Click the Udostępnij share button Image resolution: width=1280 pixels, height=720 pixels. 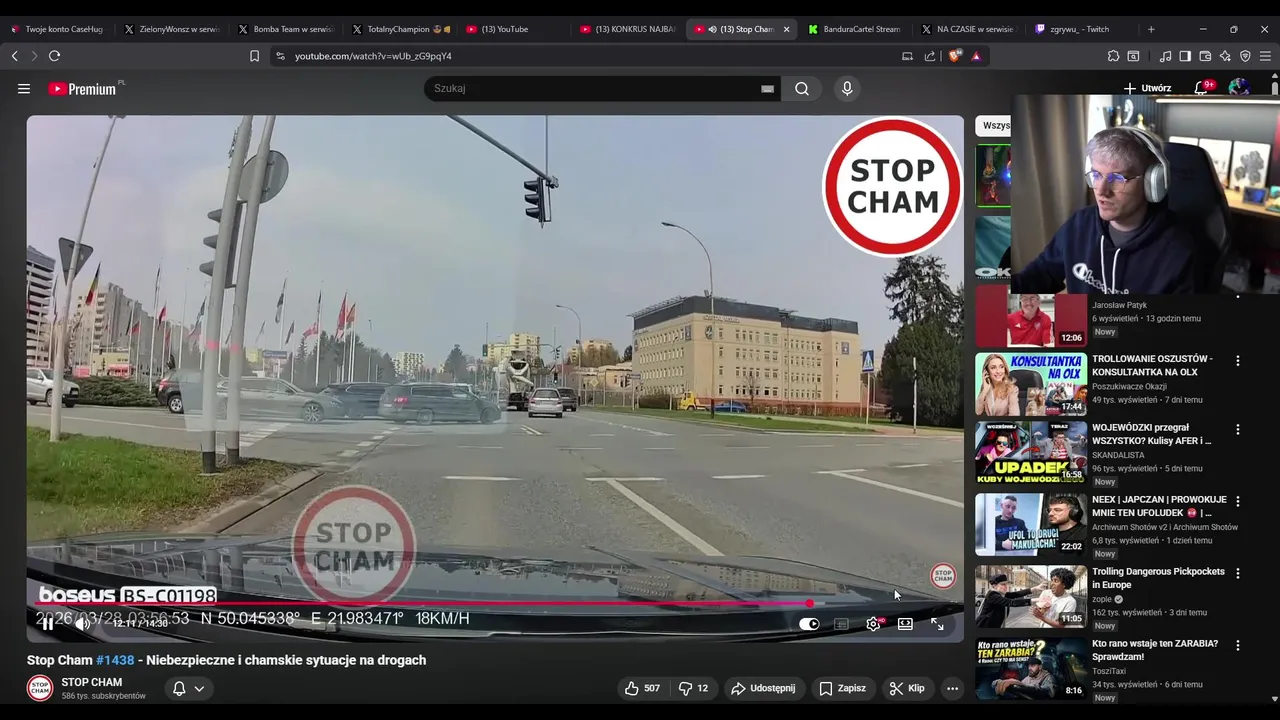(763, 688)
